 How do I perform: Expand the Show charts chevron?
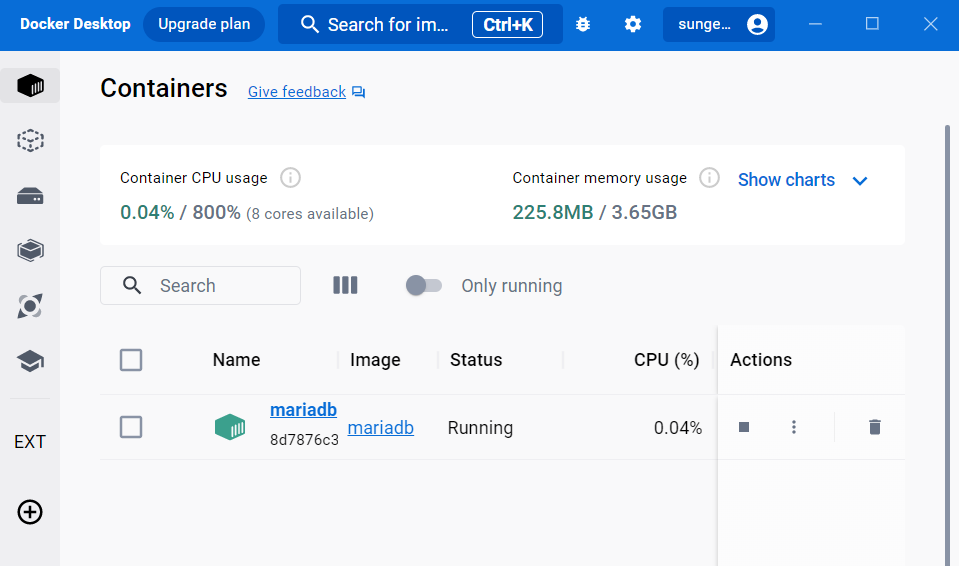click(860, 181)
